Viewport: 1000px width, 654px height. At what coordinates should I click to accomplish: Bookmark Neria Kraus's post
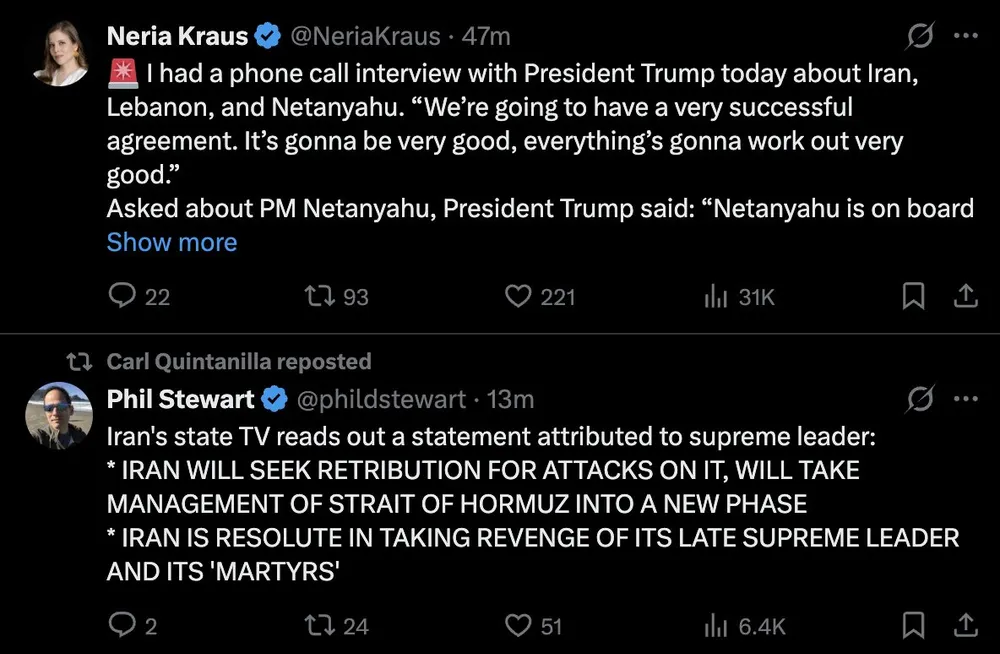(913, 296)
